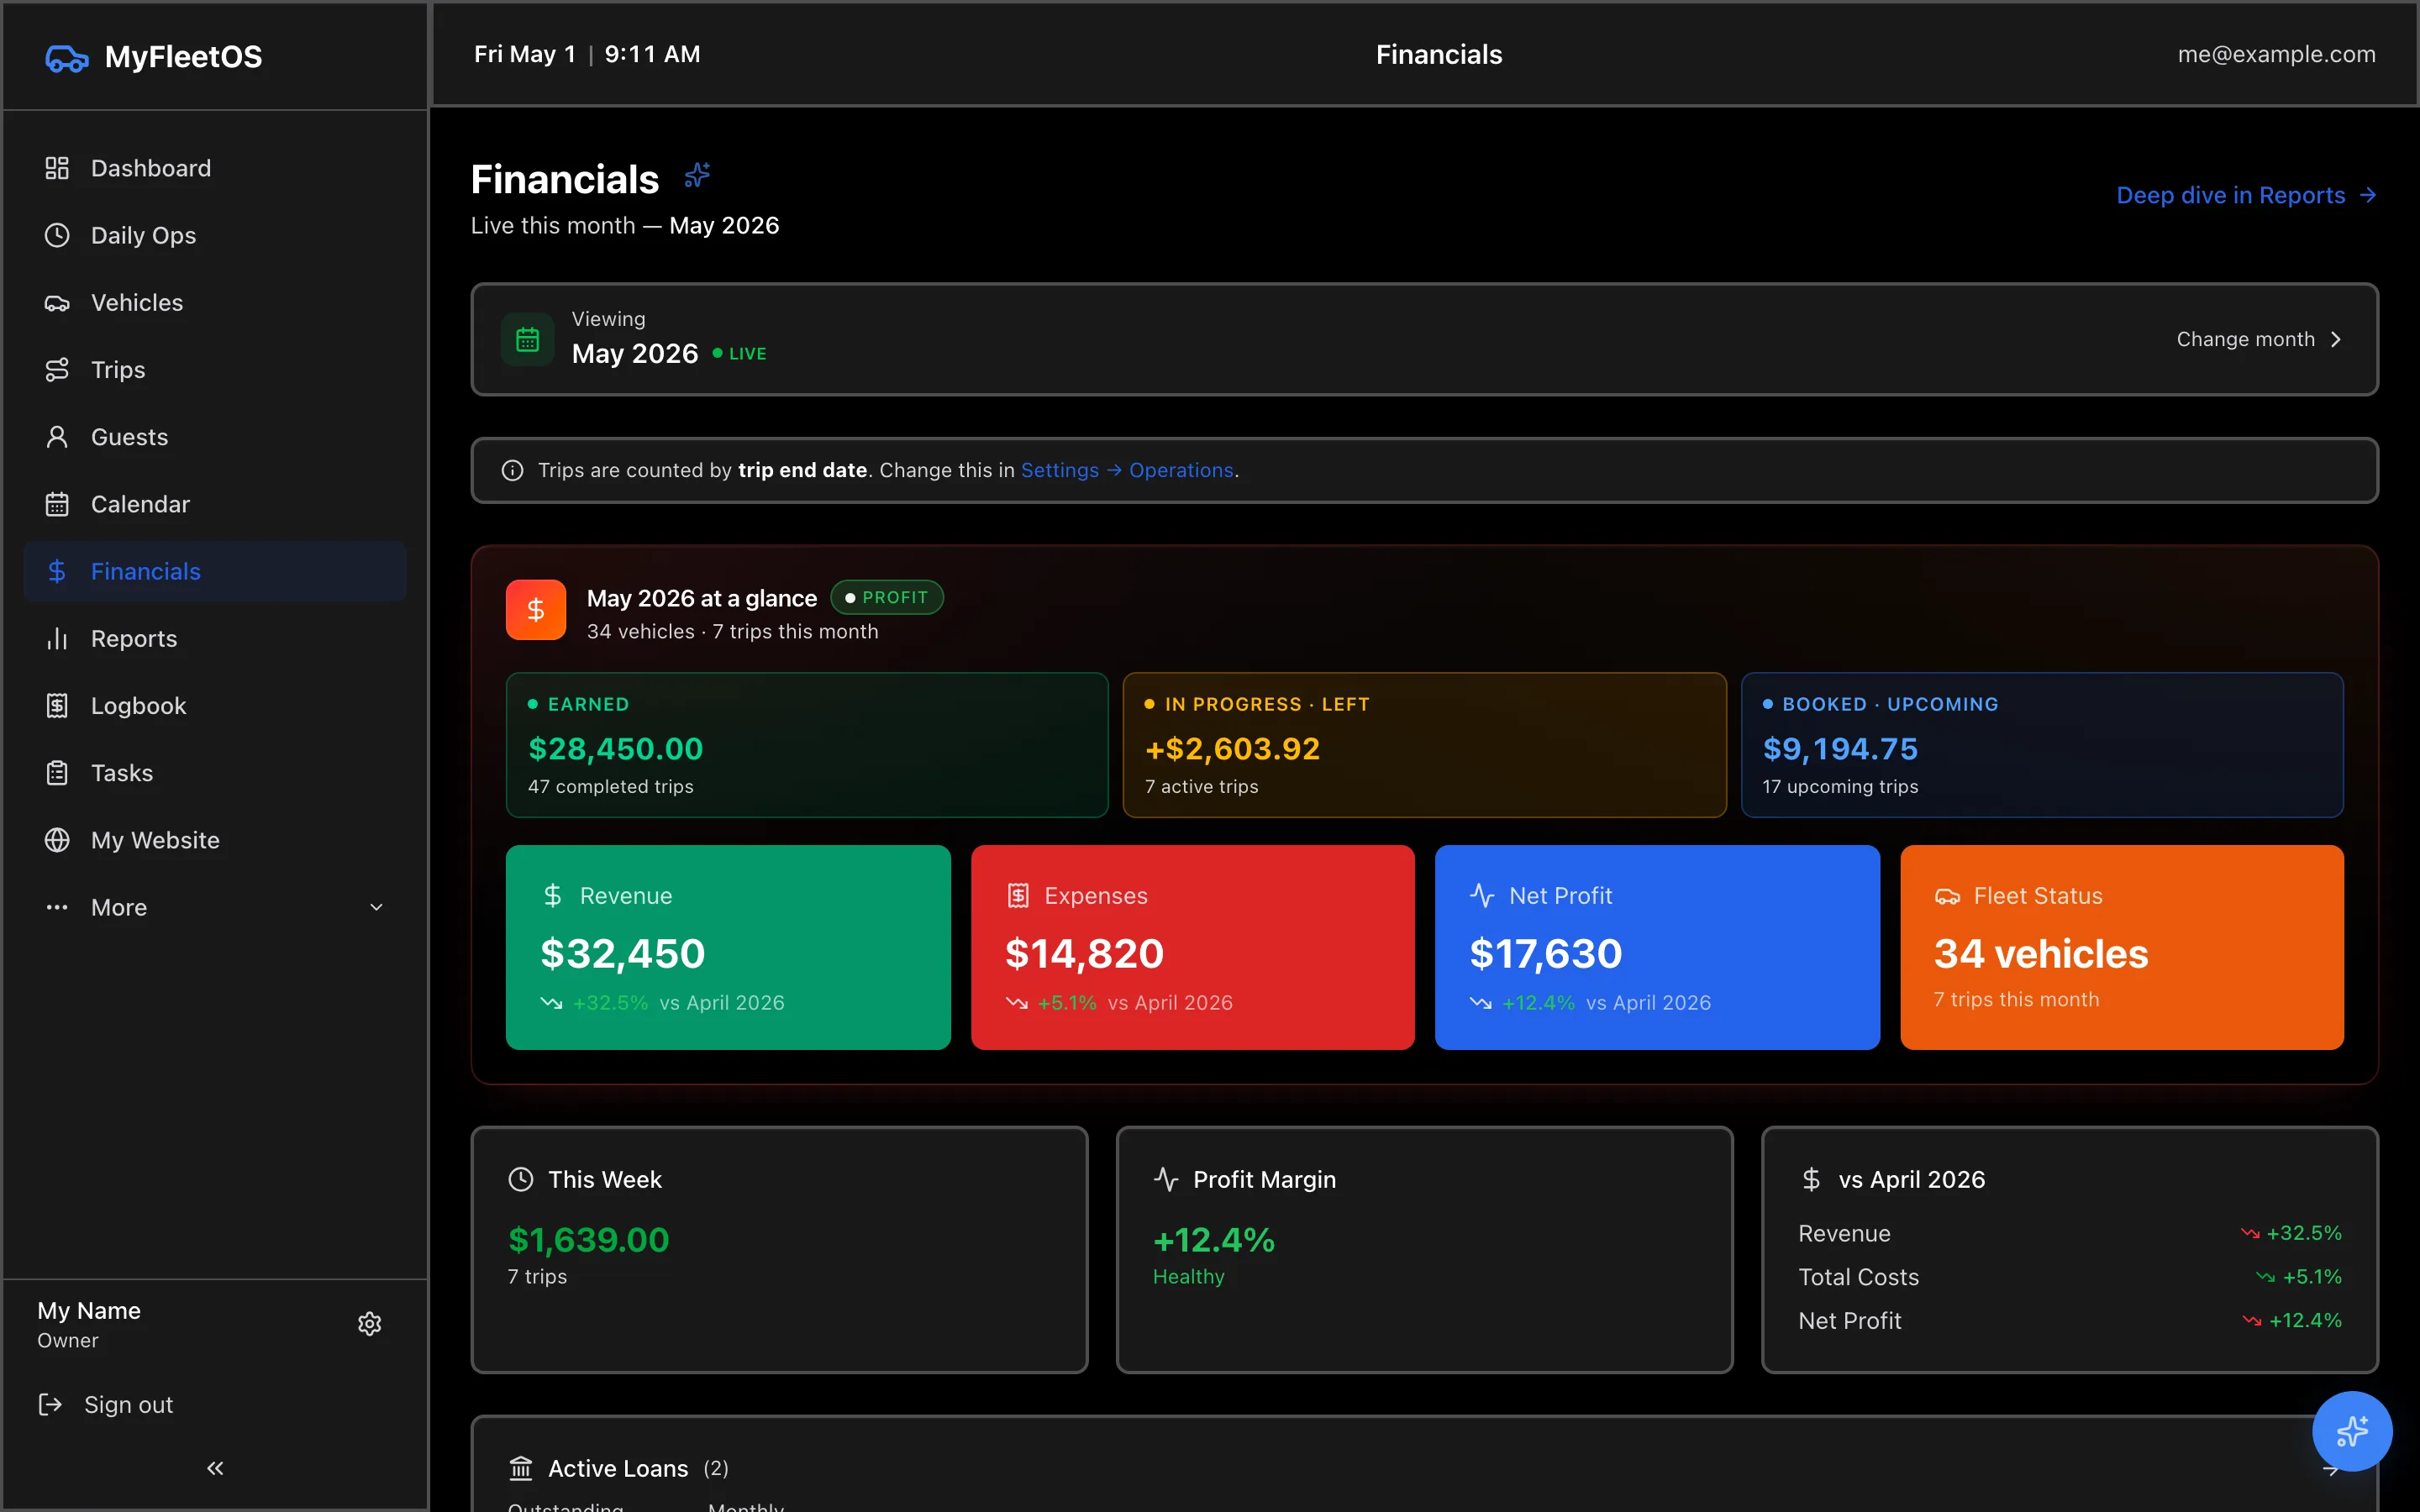
Task: Click the My Website globe icon
Action: pos(57,840)
